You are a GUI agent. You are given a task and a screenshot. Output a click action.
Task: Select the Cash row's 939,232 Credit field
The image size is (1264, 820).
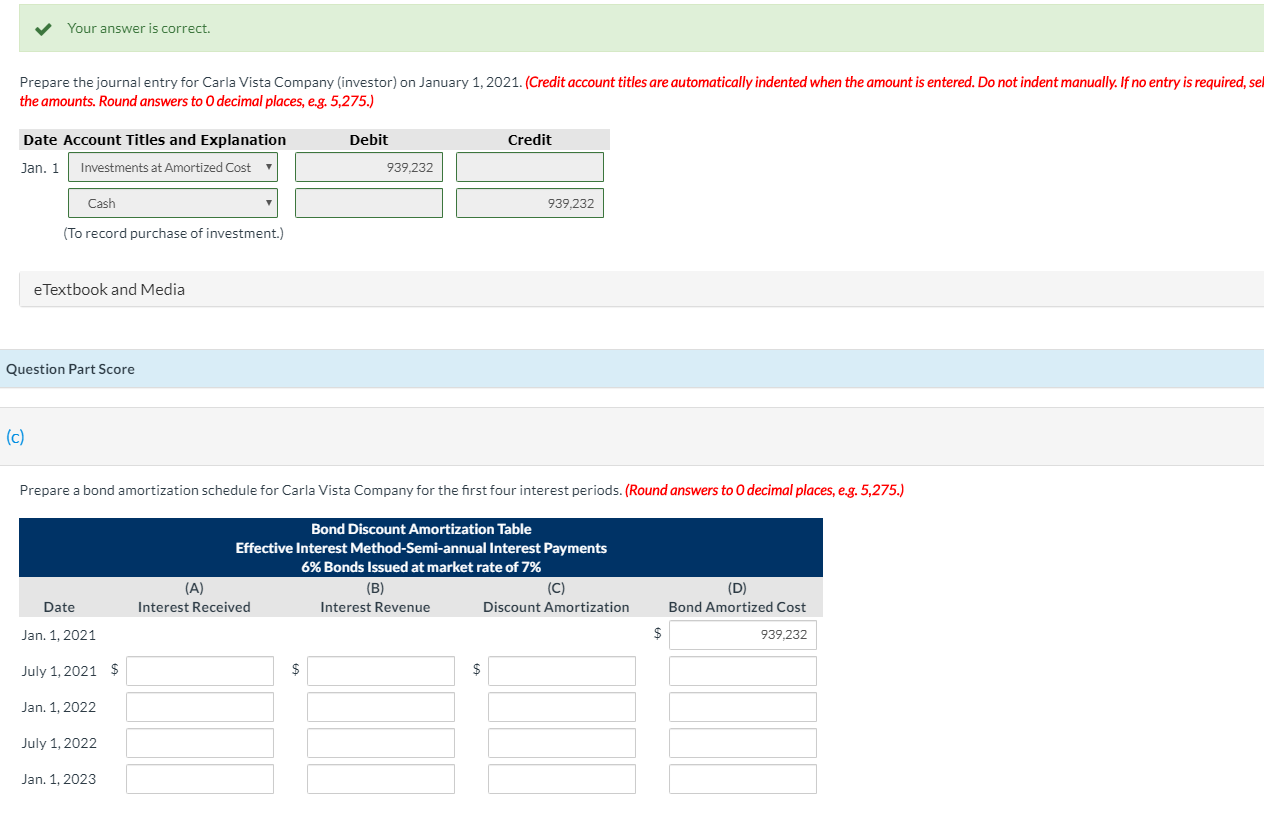[x=529, y=202]
